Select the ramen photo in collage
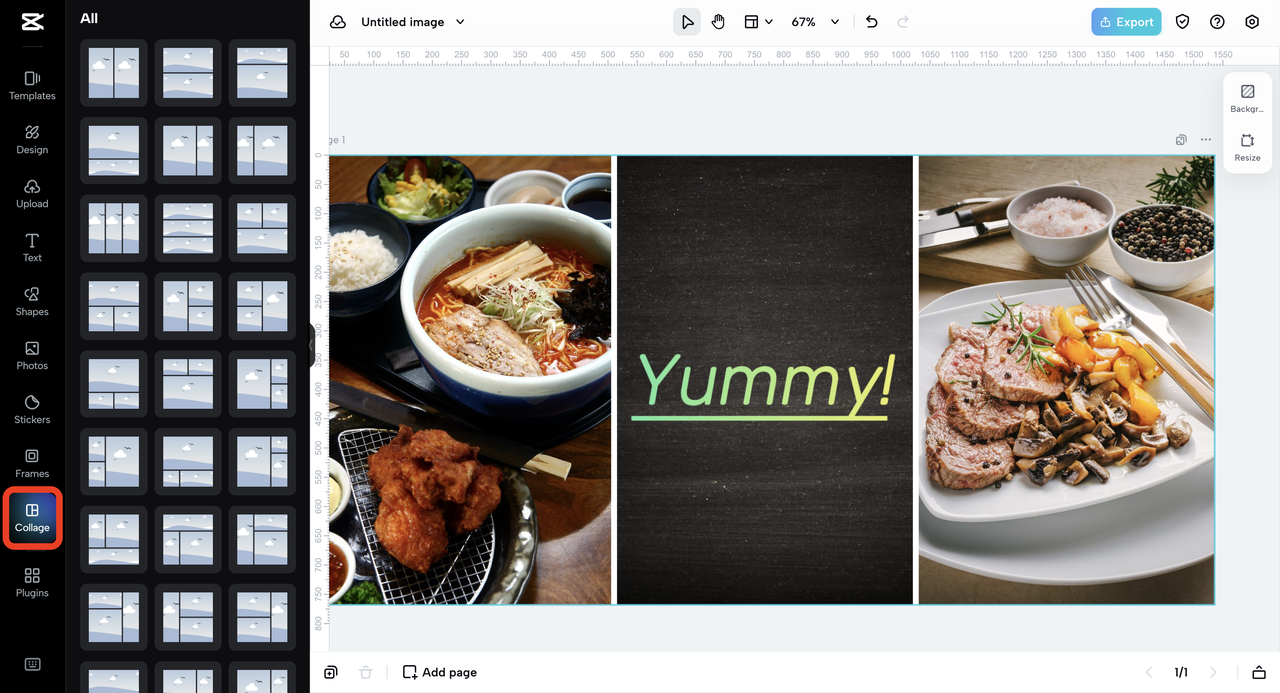This screenshot has width=1280, height=693. (x=470, y=380)
